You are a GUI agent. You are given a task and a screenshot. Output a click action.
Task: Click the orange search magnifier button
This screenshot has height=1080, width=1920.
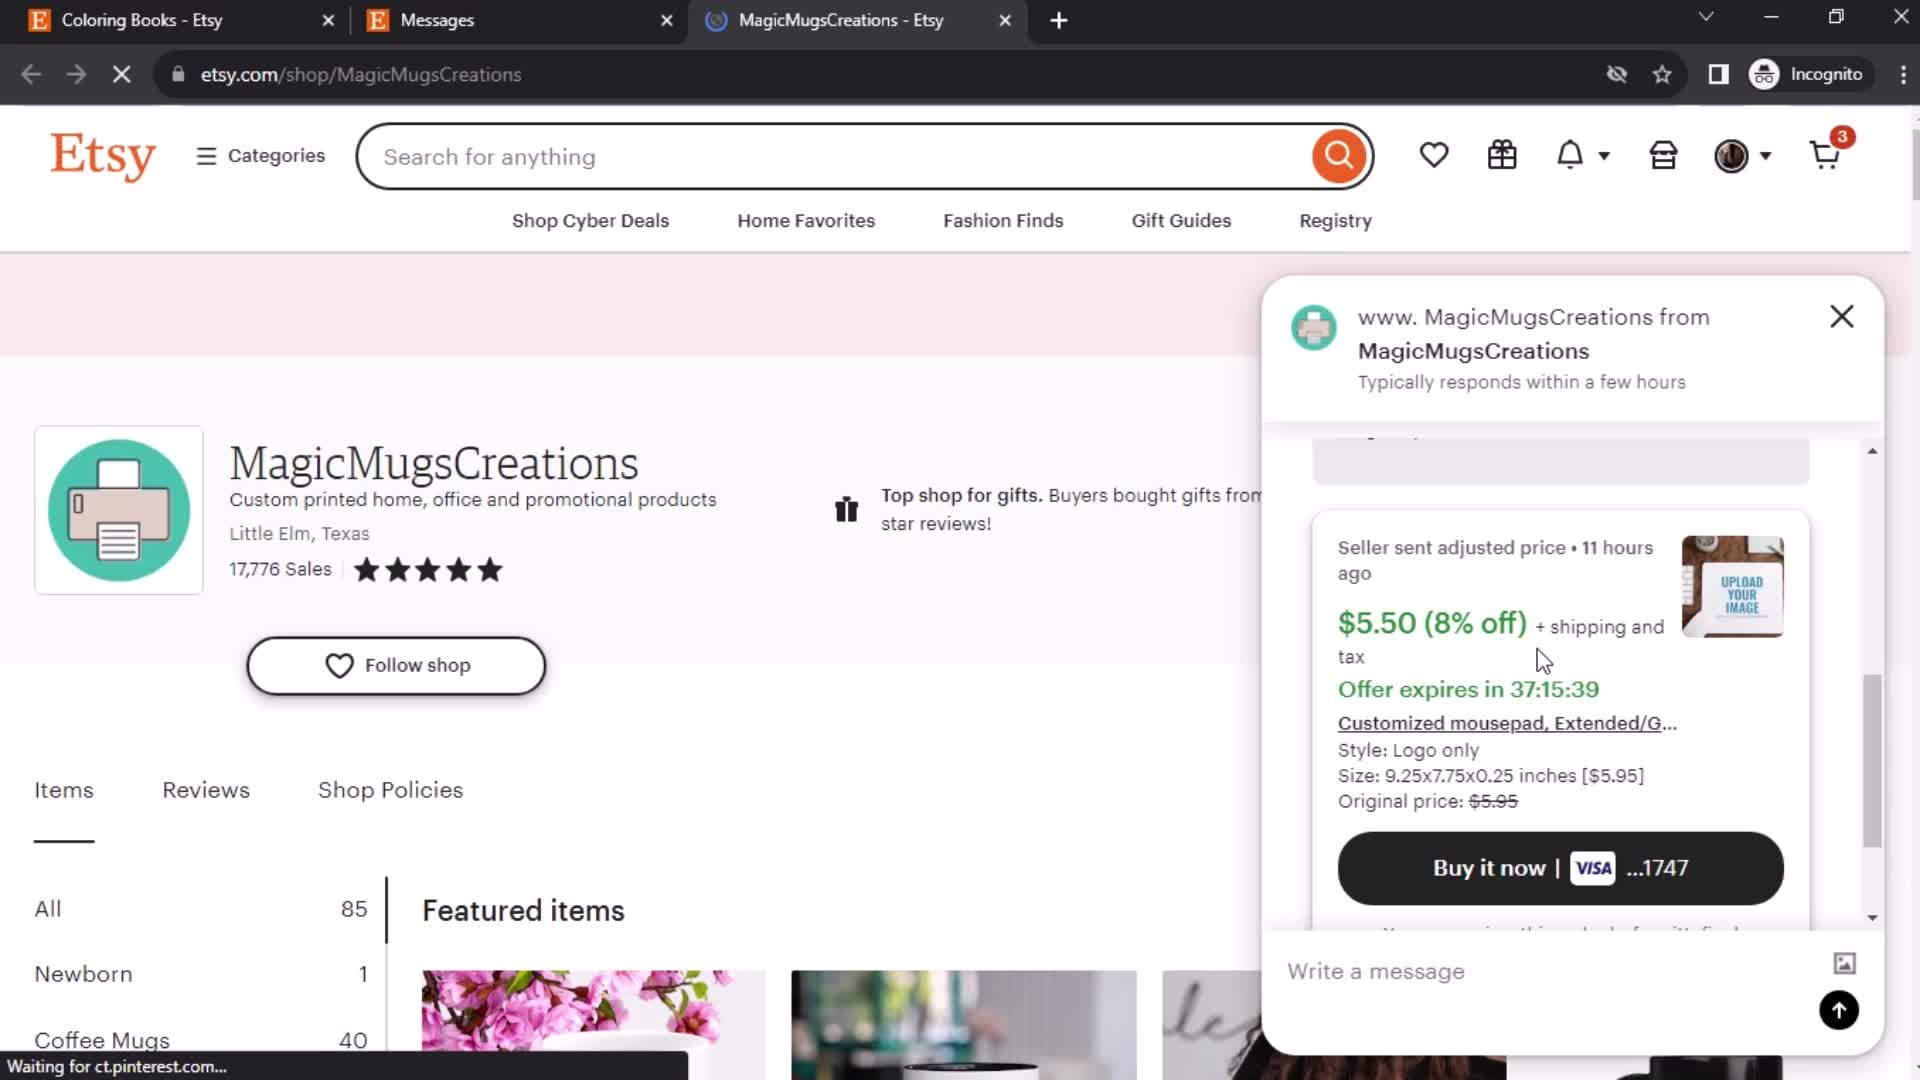tap(1339, 156)
